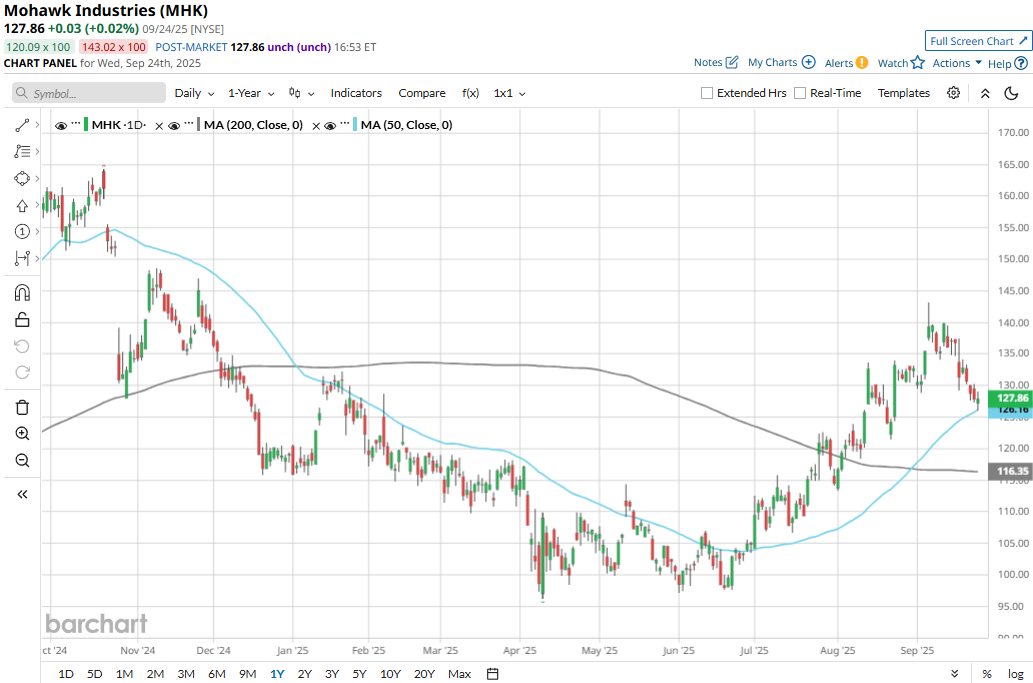
Task: Click the double down chevron icon
Action: coord(955,674)
